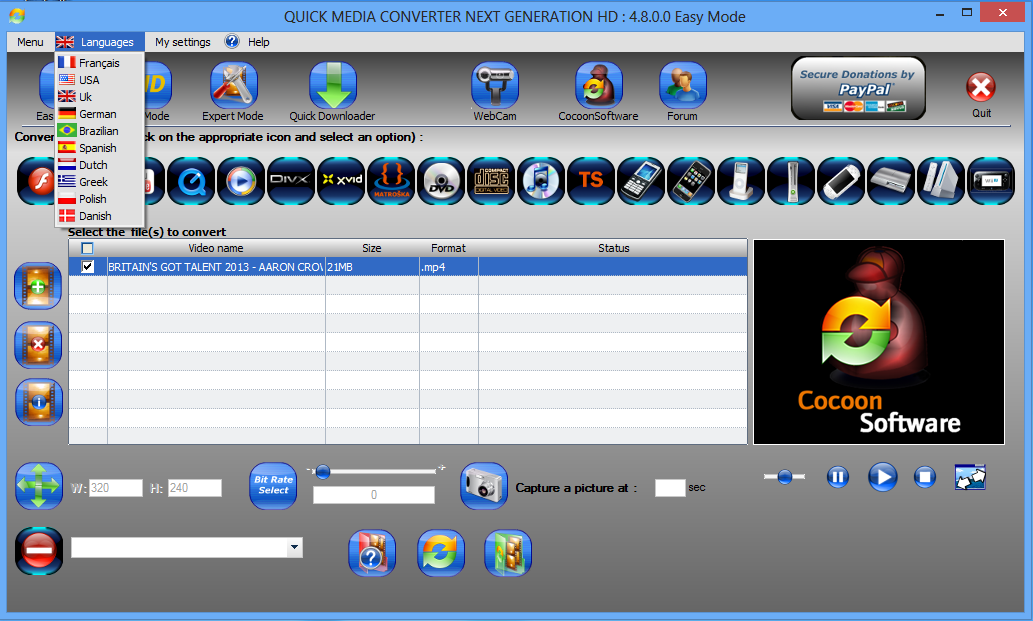Click the red stop conversion icon
Image resolution: width=1033 pixels, height=621 pixels.
click(x=39, y=551)
